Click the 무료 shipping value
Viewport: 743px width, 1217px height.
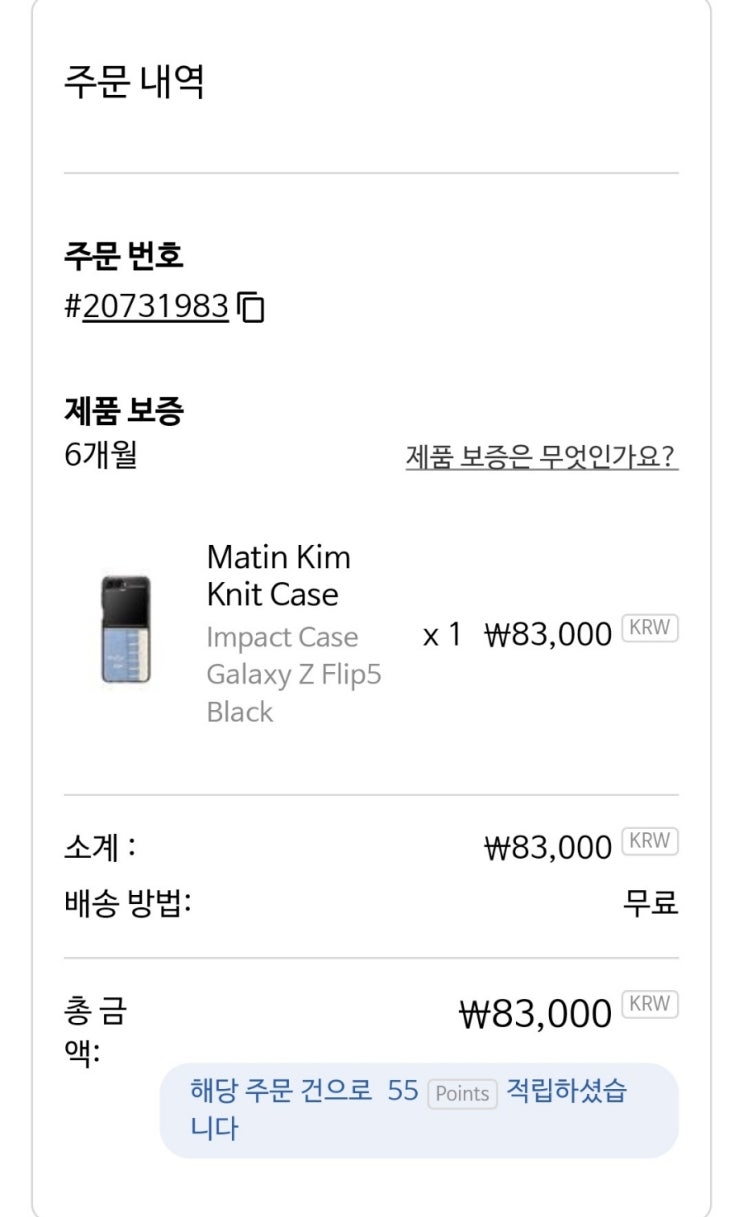(x=650, y=903)
